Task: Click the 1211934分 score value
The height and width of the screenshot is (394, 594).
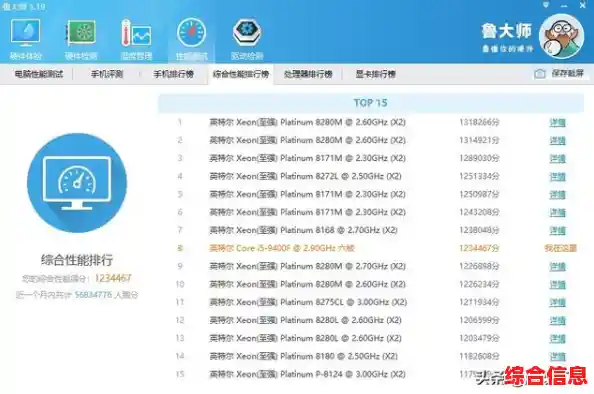Action: click(479, 302)
